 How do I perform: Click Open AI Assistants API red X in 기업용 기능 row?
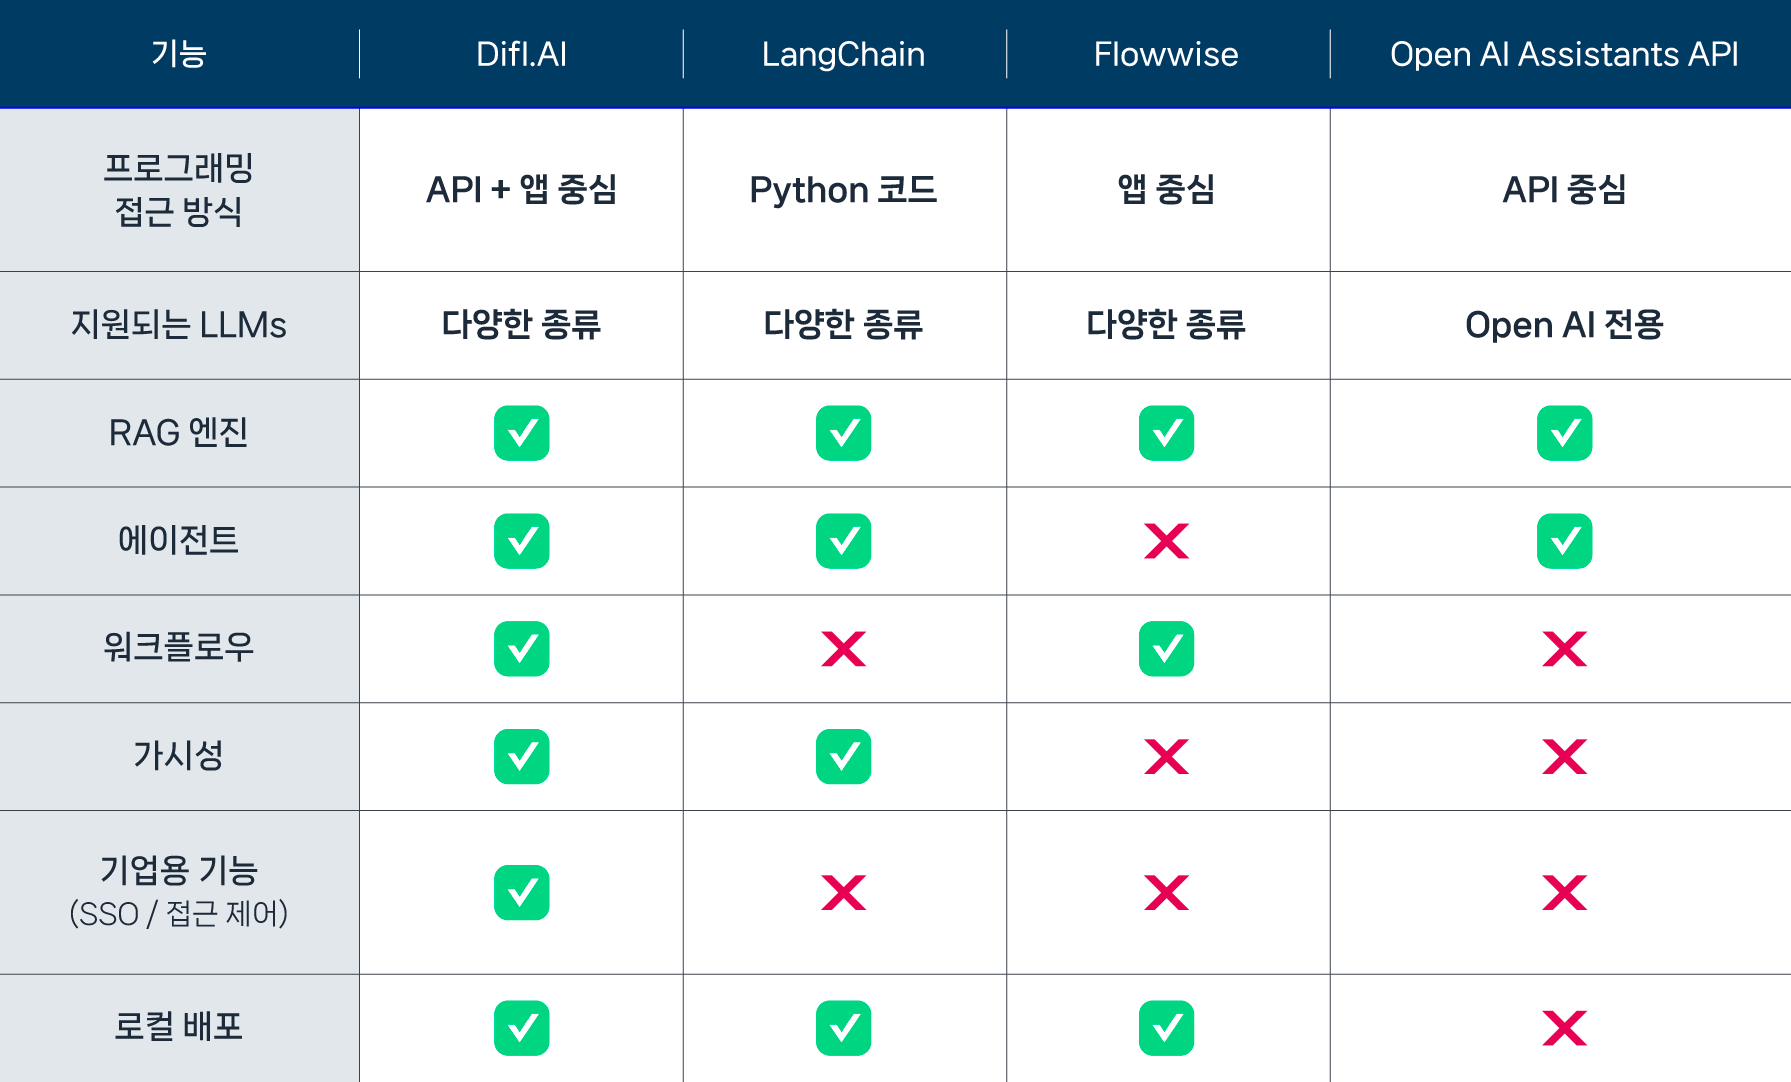click(1564, 892)
